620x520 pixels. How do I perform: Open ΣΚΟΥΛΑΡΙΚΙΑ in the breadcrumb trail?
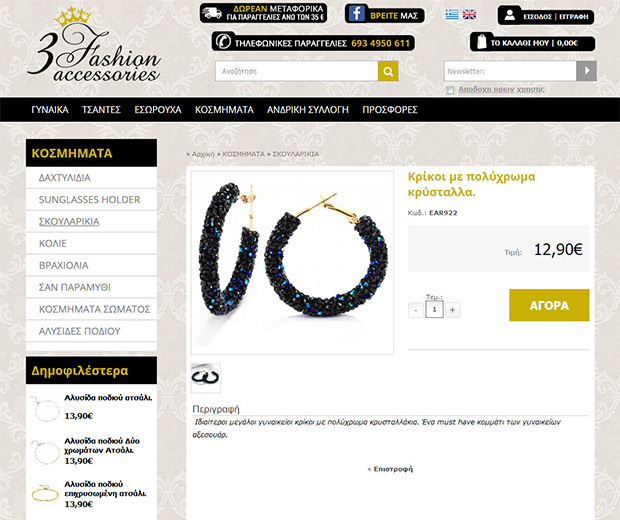[296, 154]
